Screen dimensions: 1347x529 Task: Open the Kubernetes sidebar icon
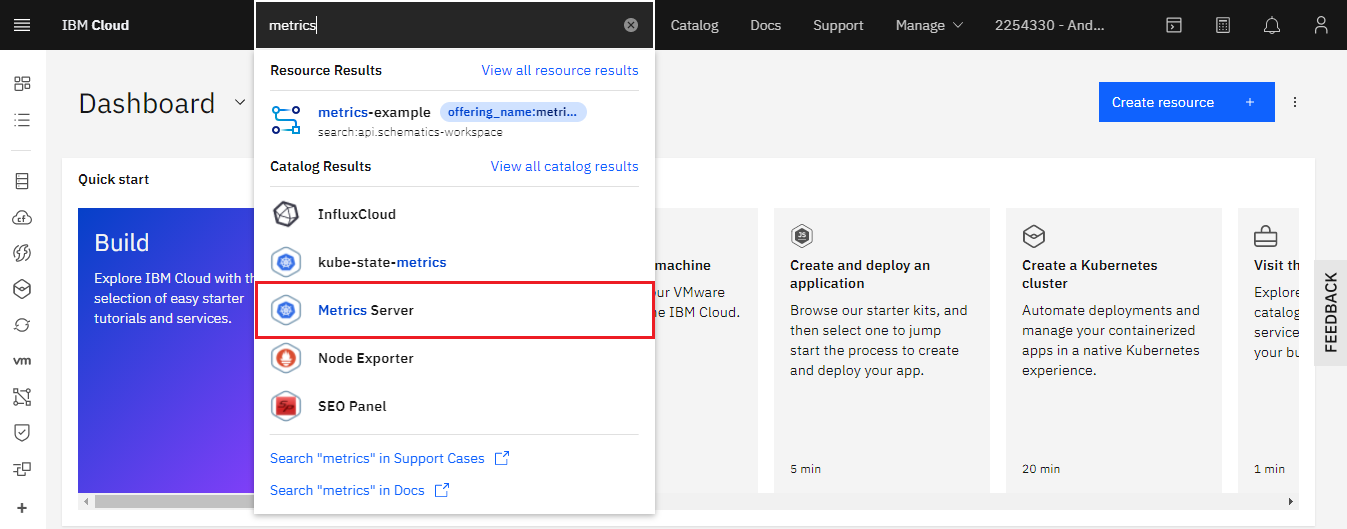click(22, 289)
